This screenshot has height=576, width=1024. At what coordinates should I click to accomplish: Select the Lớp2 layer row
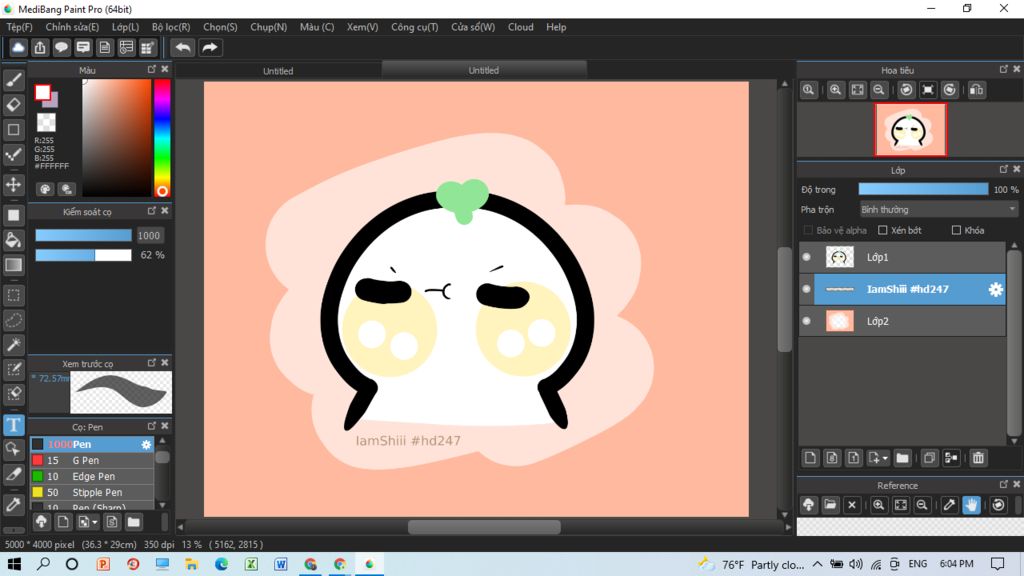[x=902, y=321]
